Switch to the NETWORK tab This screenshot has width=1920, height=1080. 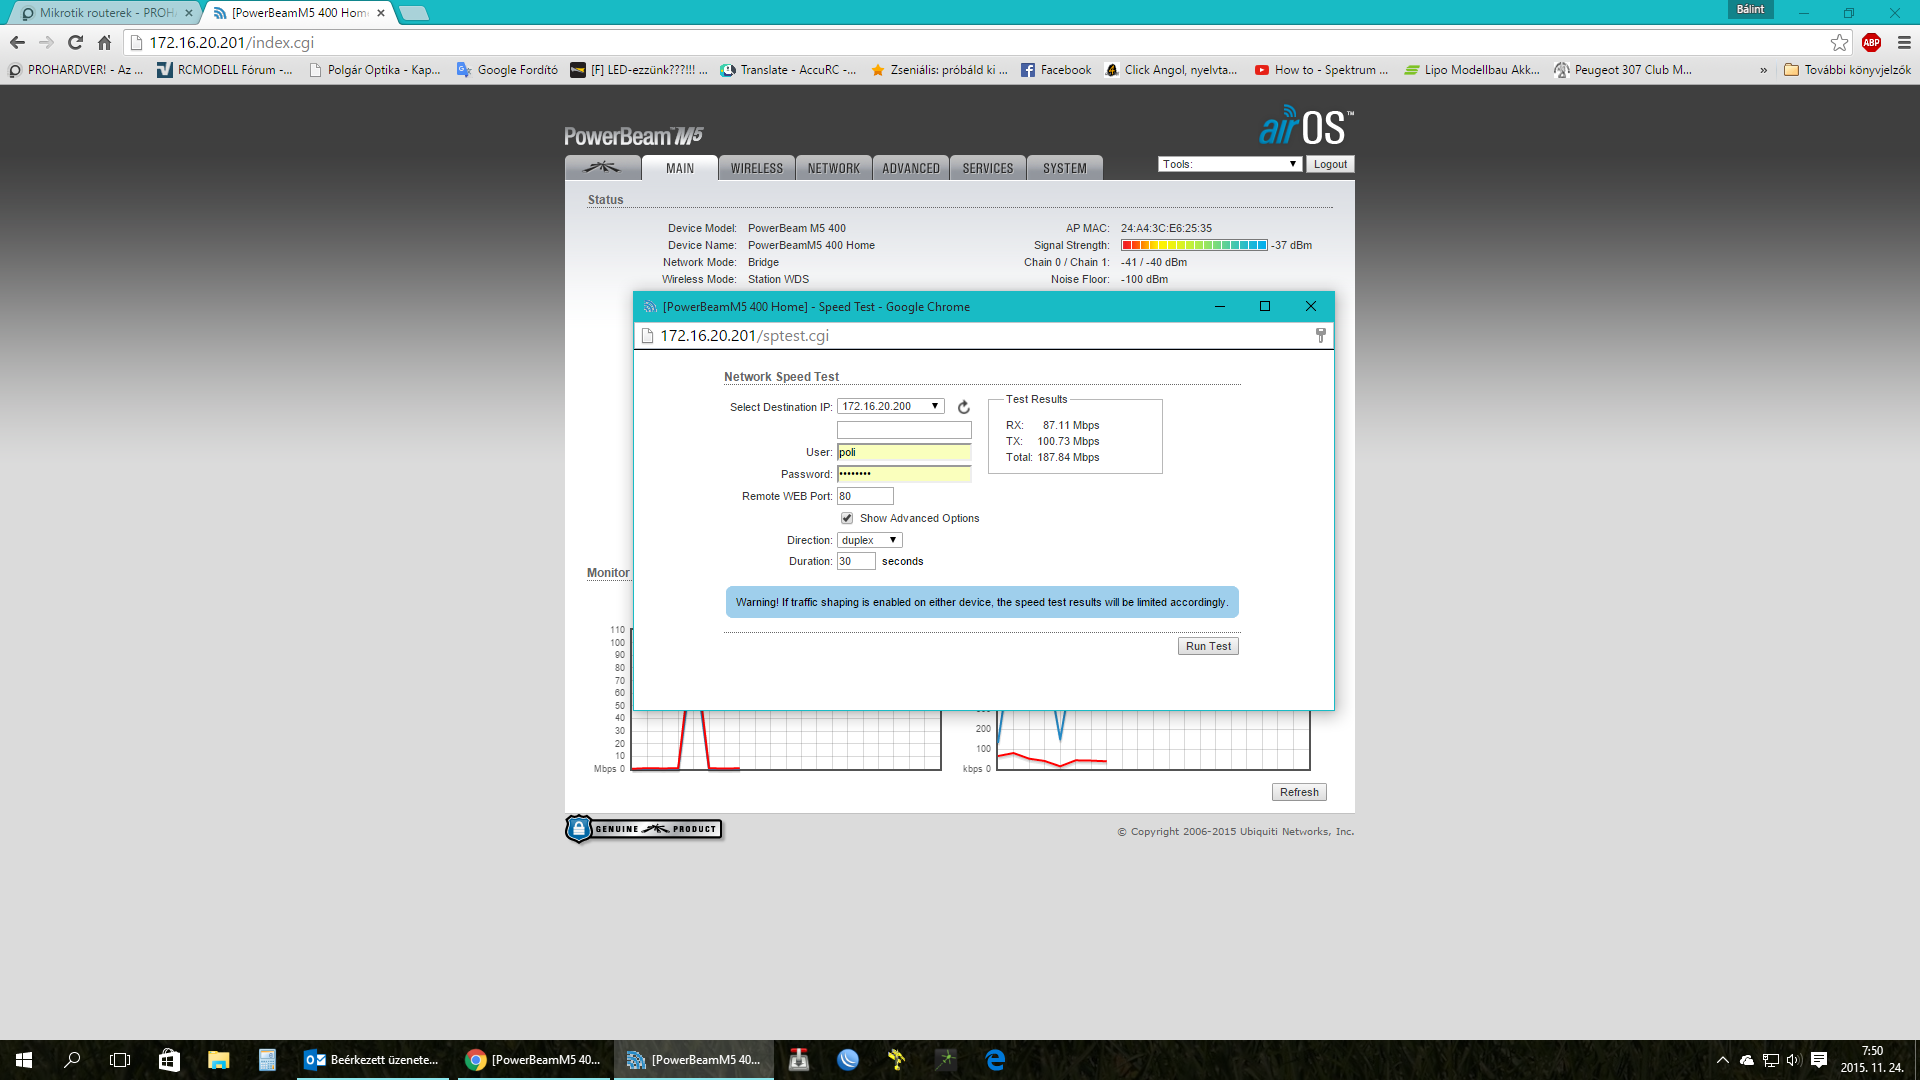[x=834, y=168]
